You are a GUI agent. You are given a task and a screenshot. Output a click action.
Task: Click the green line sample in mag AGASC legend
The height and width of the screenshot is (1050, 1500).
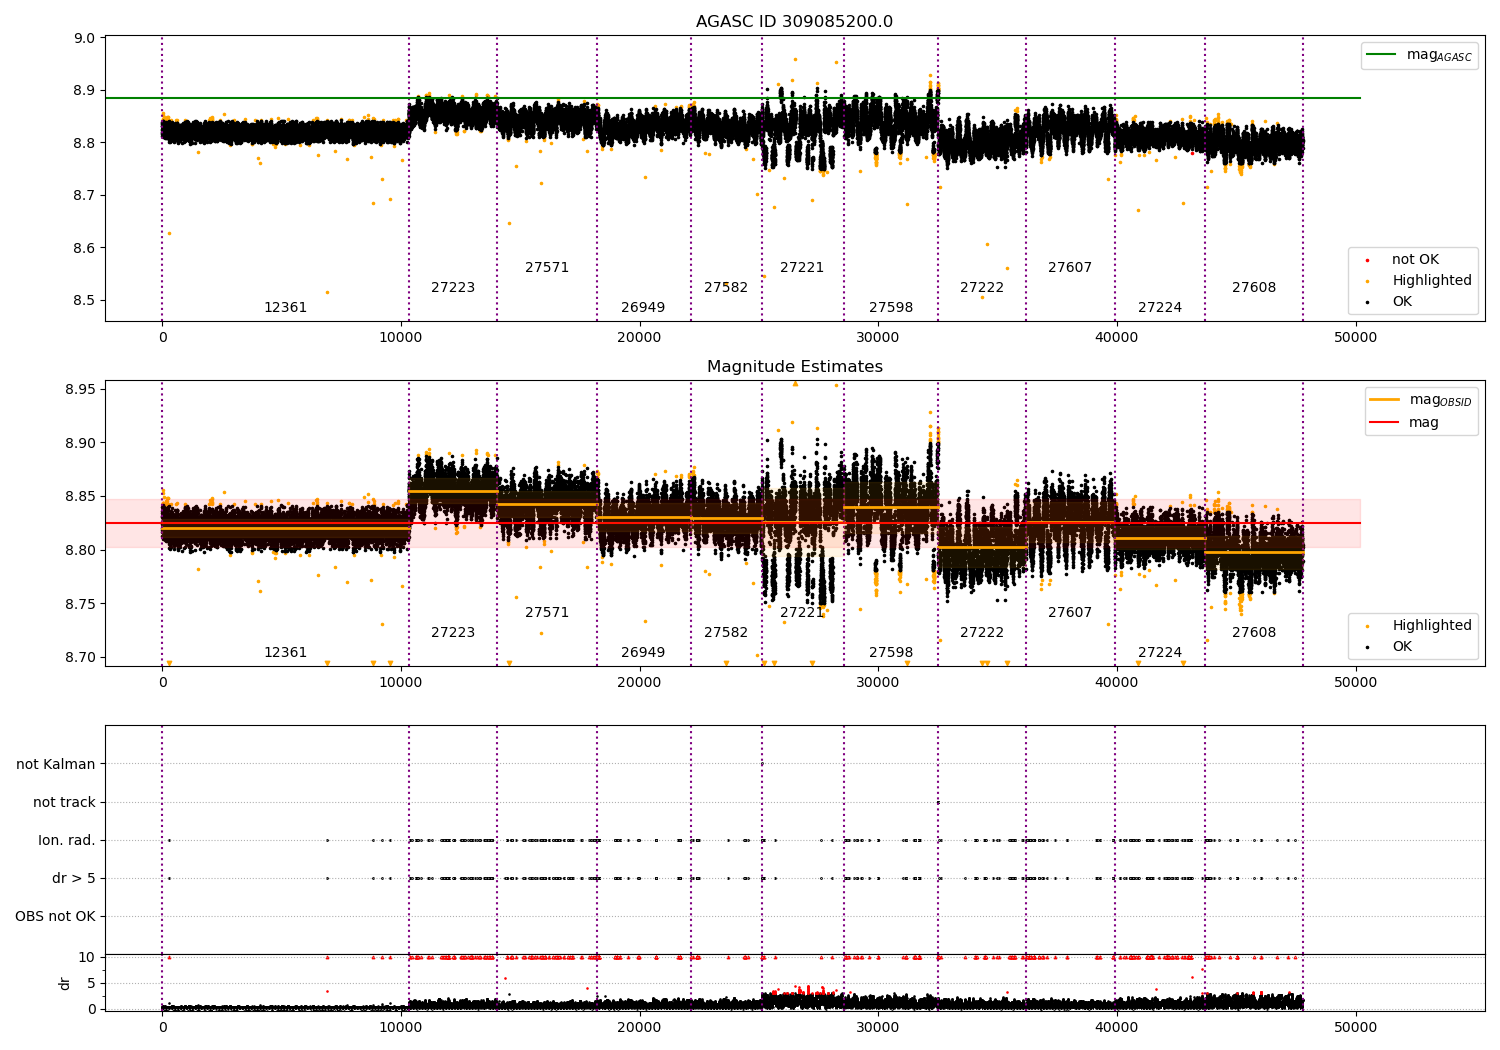(x=1382, y=55)
